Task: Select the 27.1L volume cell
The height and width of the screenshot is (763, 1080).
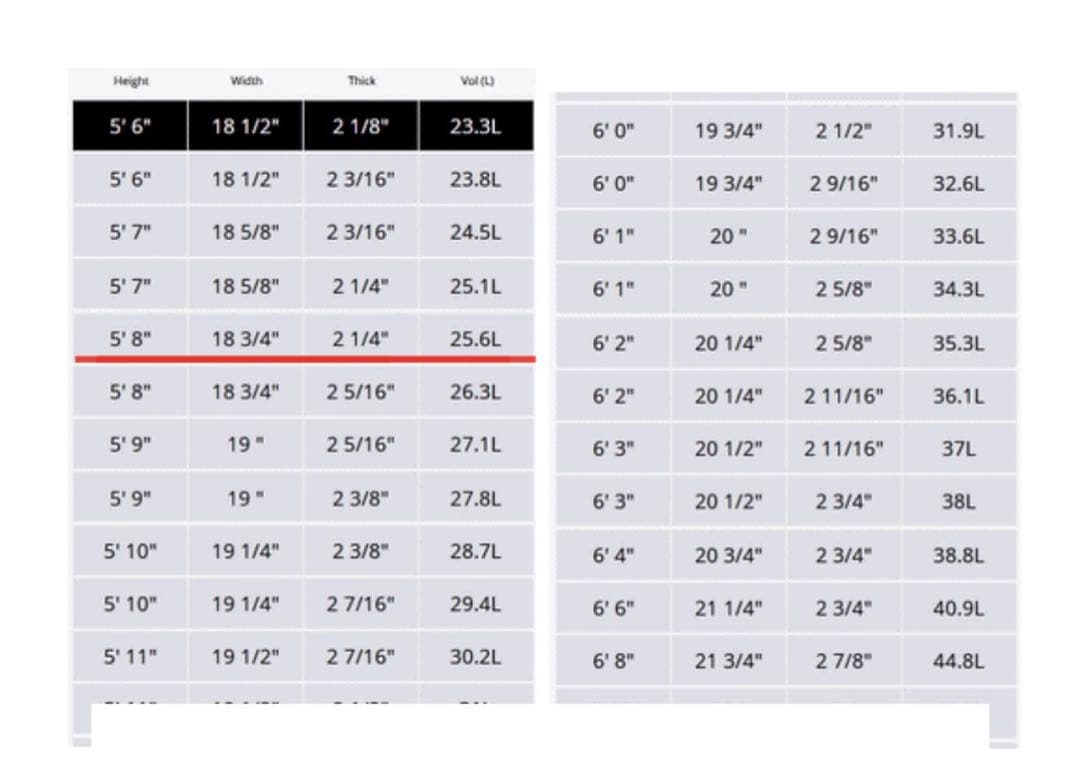Action: 476,445
